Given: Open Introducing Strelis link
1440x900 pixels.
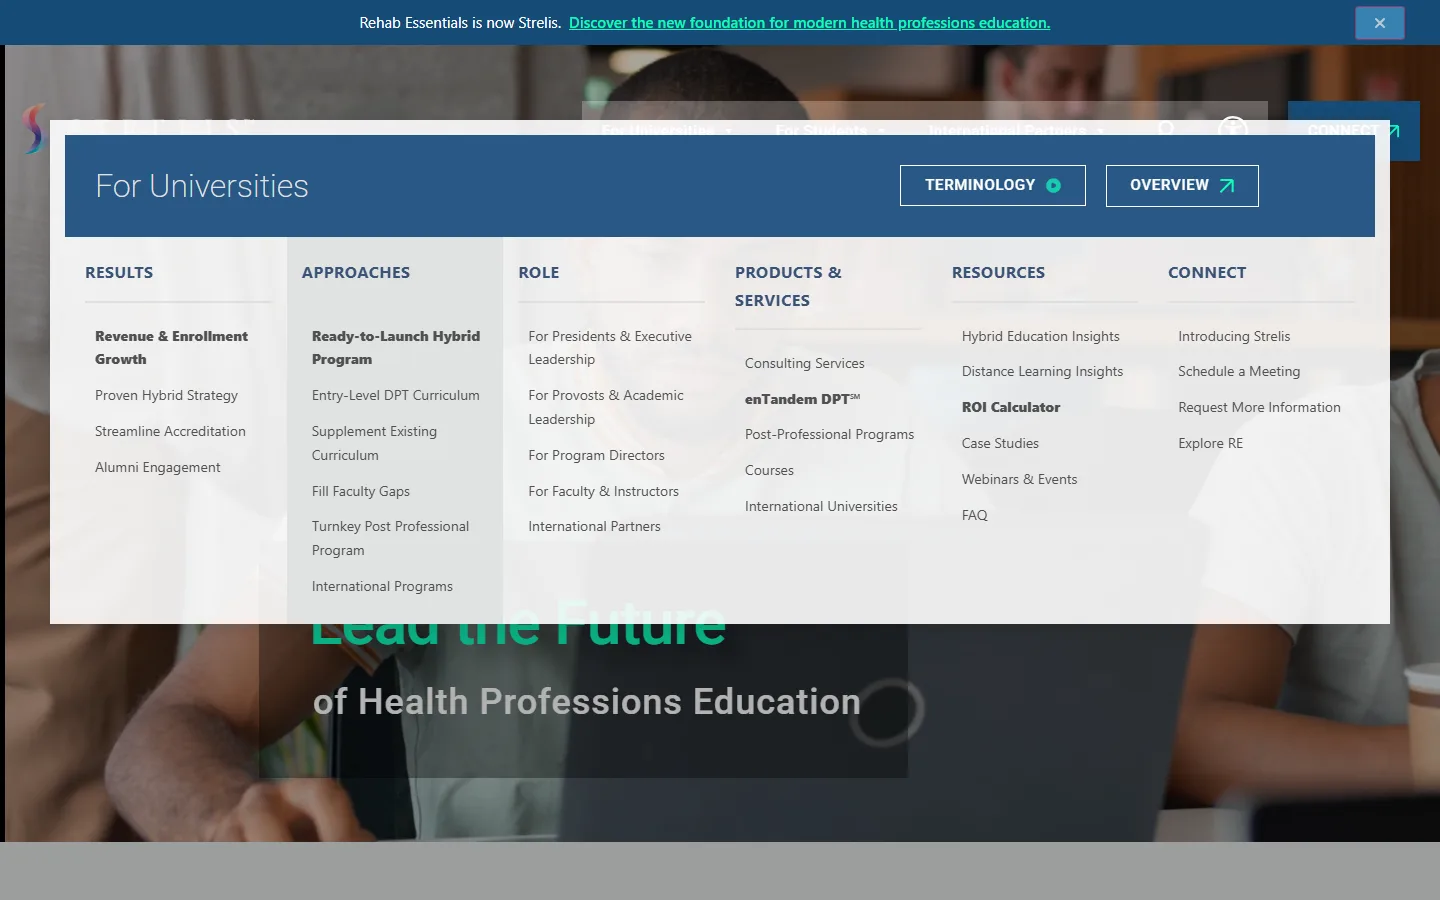Looking at the screenshot, I should [1234, 336].
